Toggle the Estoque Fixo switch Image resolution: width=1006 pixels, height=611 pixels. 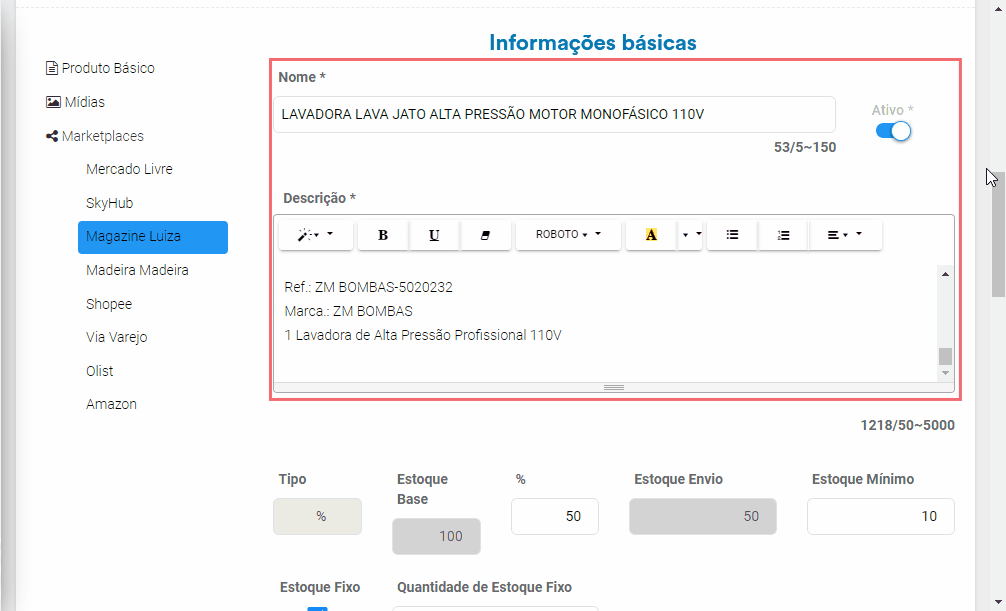point(318,608)
